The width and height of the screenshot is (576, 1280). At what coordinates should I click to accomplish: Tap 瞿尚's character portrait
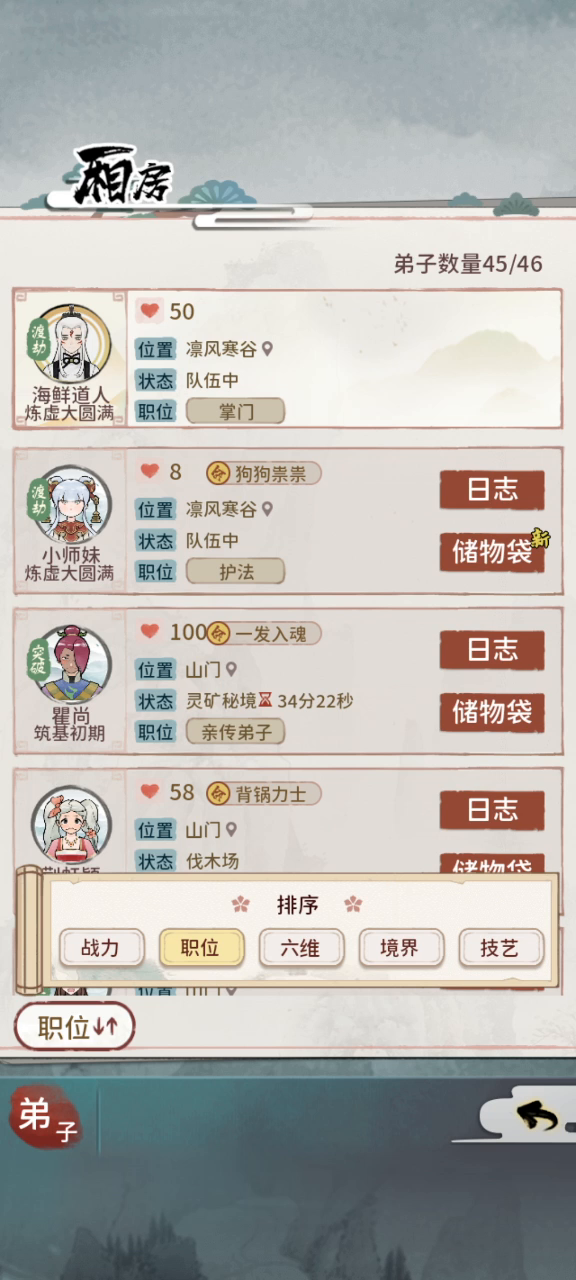tap(71, 664)
